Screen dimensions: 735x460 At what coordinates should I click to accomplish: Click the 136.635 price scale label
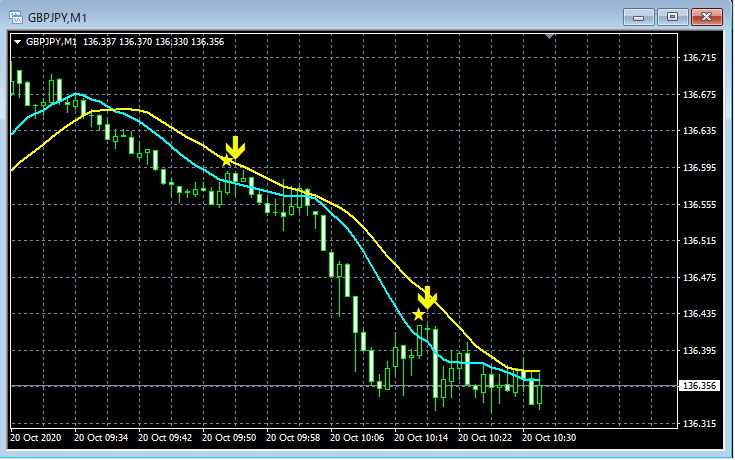click(x=699, y=131)
